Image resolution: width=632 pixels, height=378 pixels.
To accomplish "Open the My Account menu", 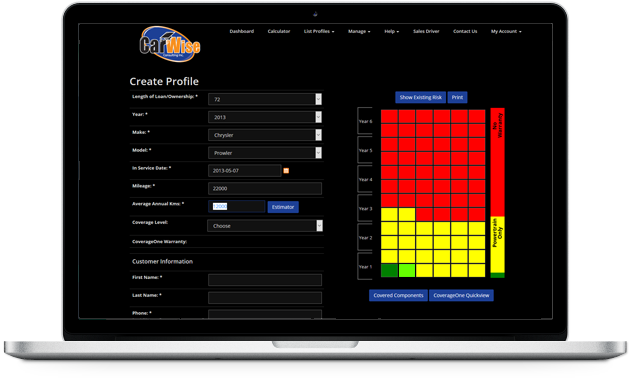I will 506,31.
